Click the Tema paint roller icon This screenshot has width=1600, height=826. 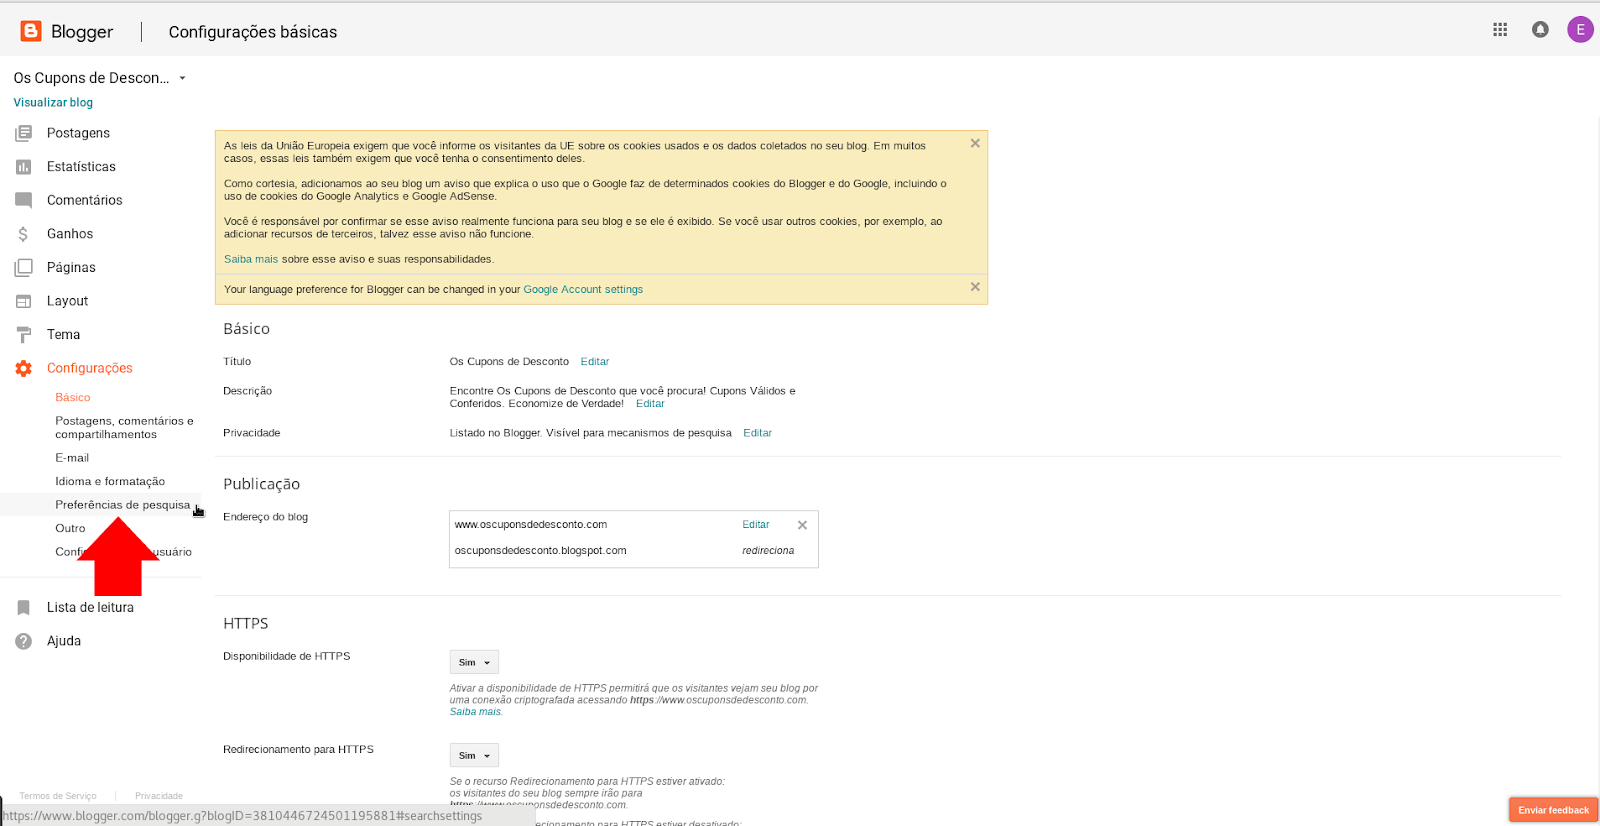[23, 335]
